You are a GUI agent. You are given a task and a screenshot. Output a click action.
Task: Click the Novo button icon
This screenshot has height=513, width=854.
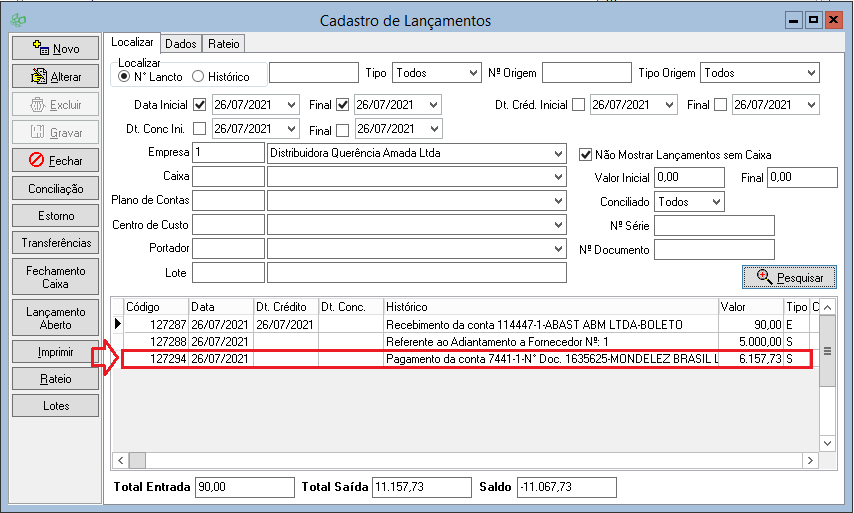tap(41, 48)
